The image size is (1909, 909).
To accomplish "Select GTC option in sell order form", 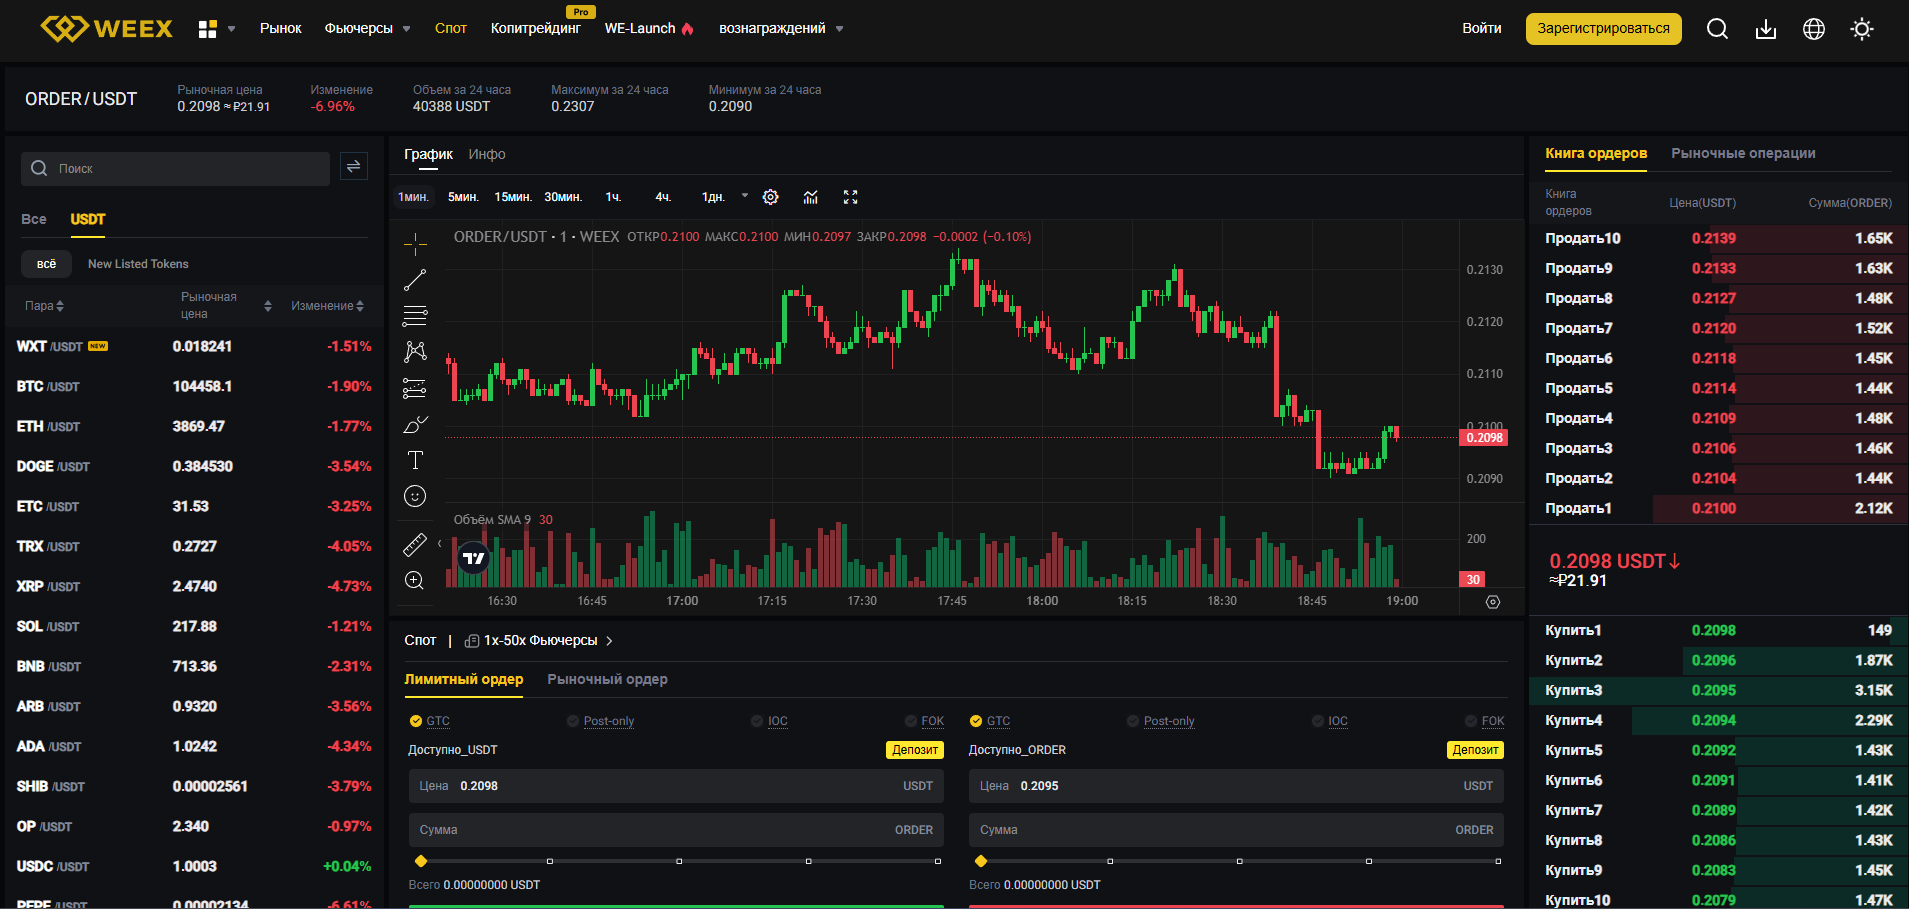I will [990, 721].
